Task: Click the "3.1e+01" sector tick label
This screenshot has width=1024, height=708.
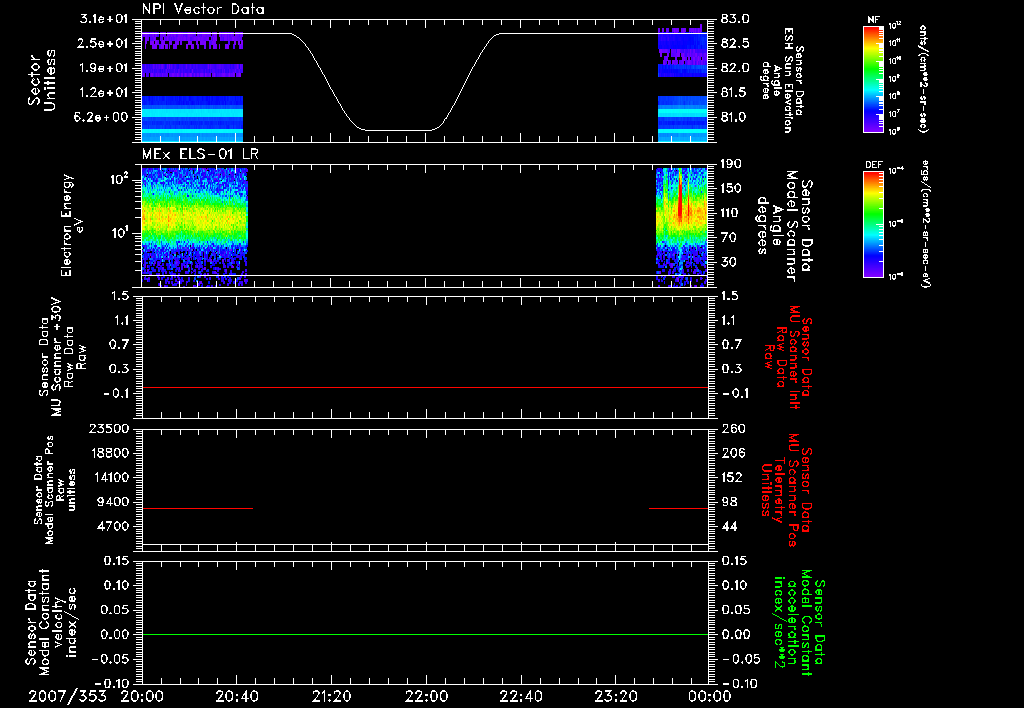Action: [x=104, y=18]
